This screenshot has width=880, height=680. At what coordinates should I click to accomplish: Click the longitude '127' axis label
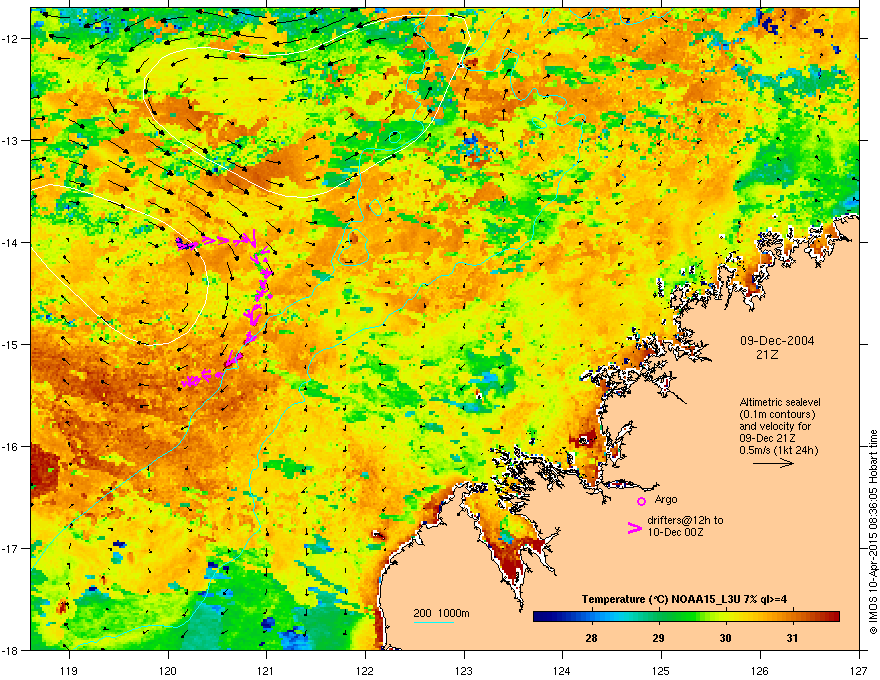click(859, 670)
